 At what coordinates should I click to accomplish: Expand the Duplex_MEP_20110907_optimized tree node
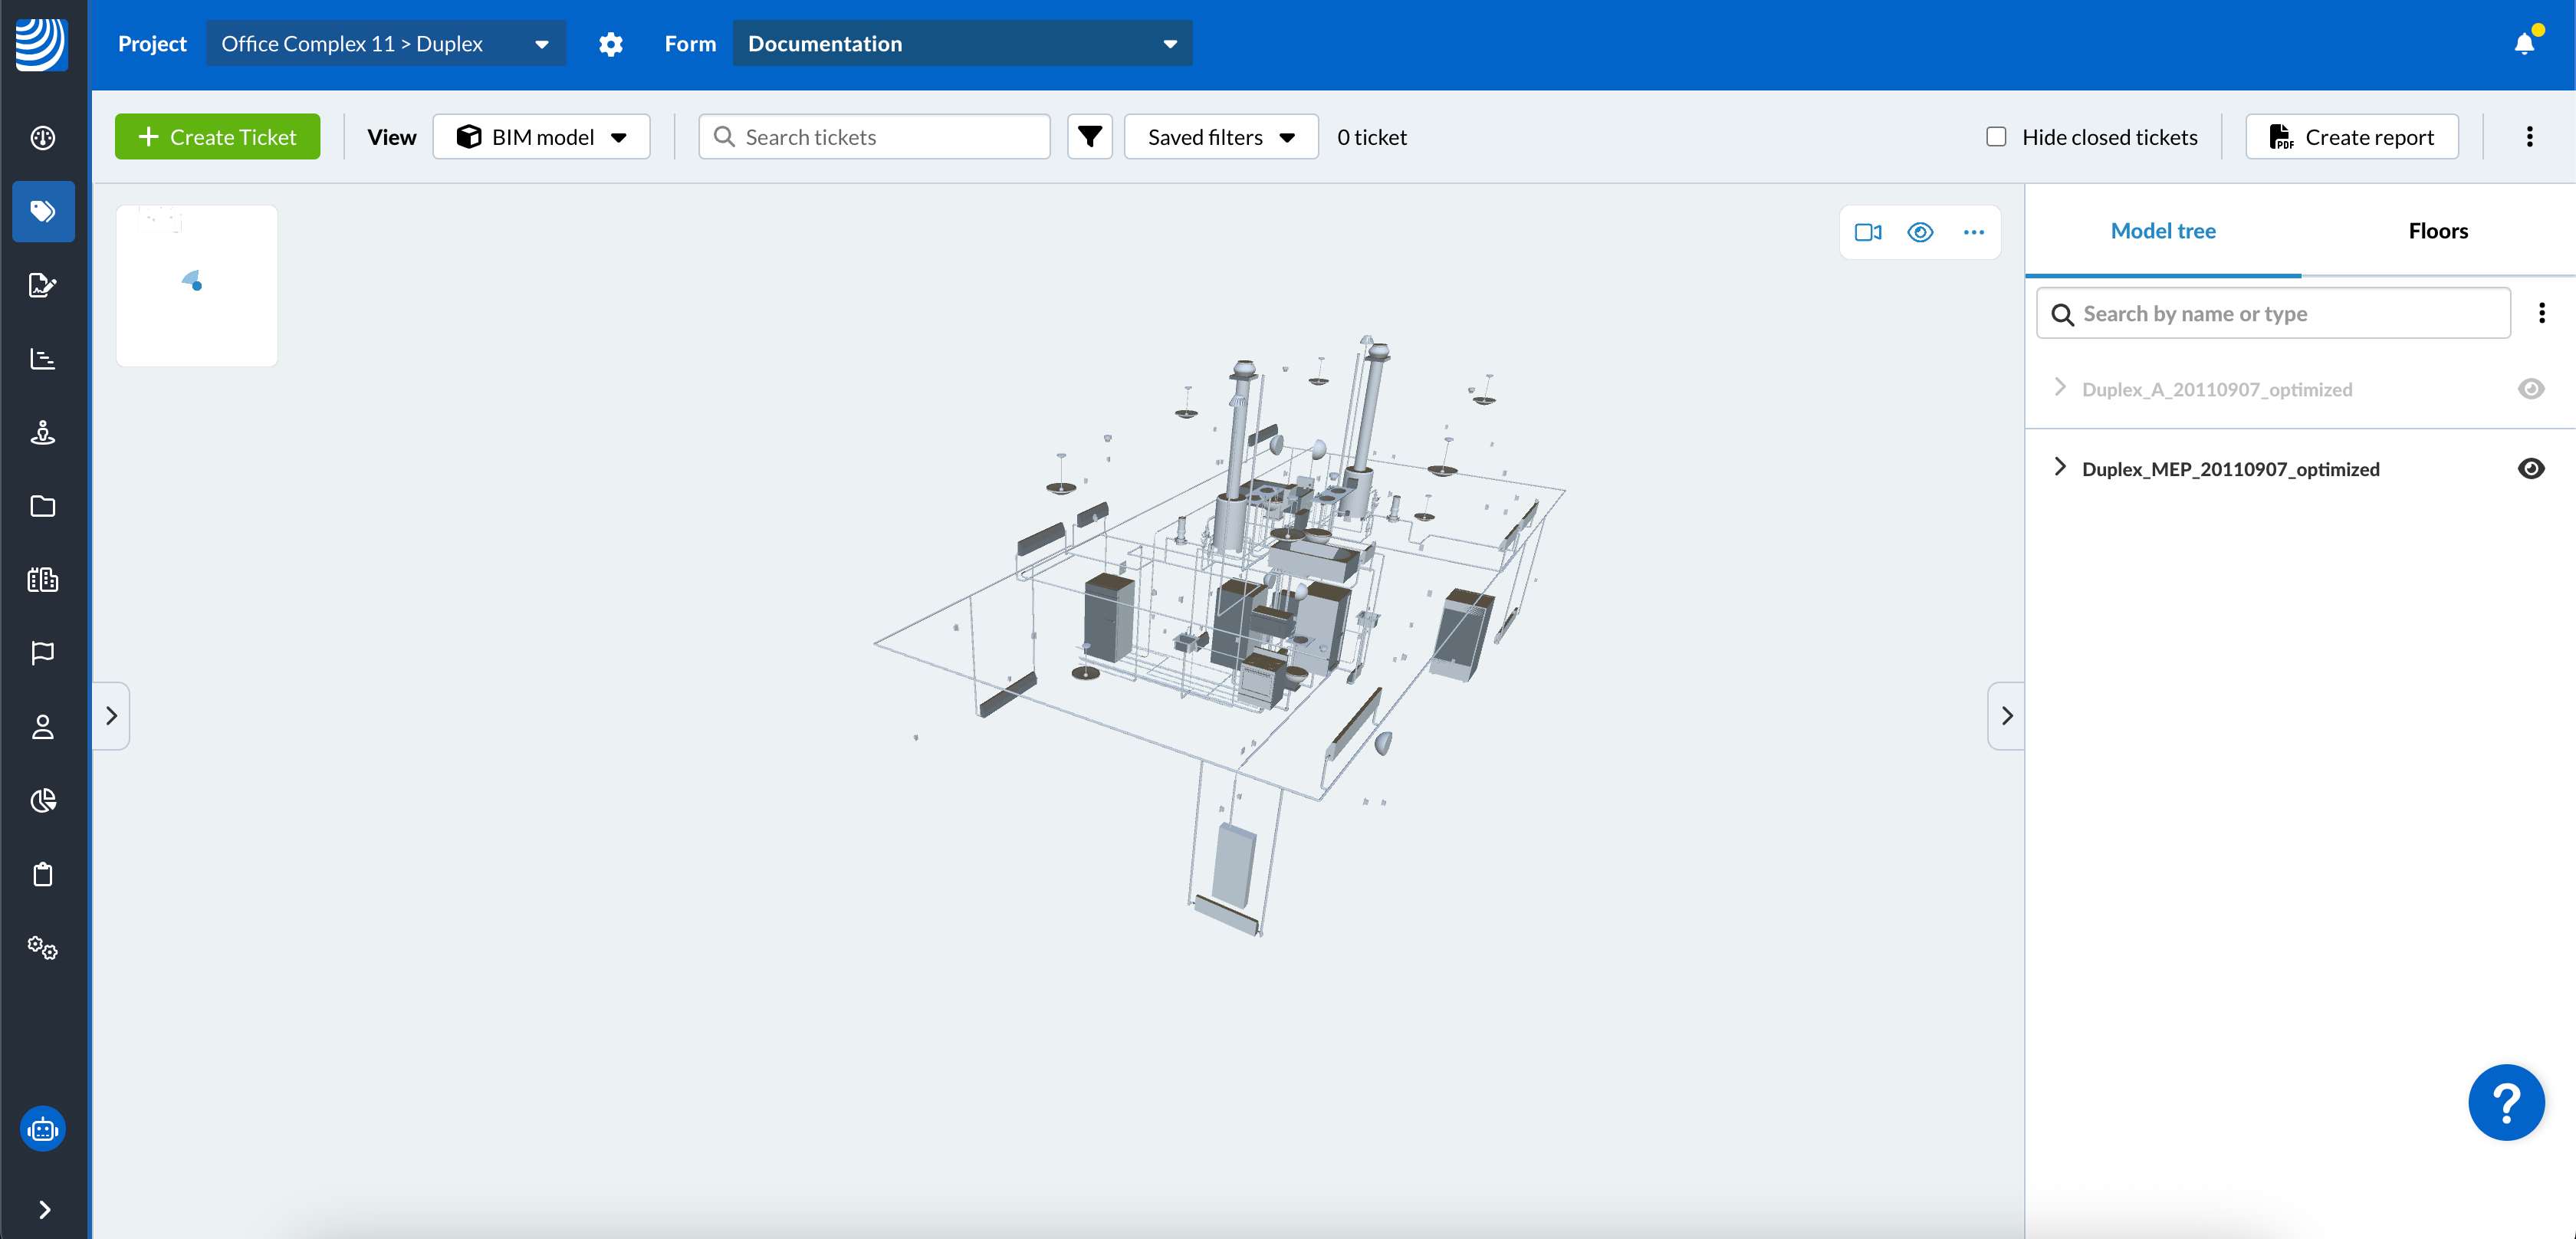coord(2059,467)
